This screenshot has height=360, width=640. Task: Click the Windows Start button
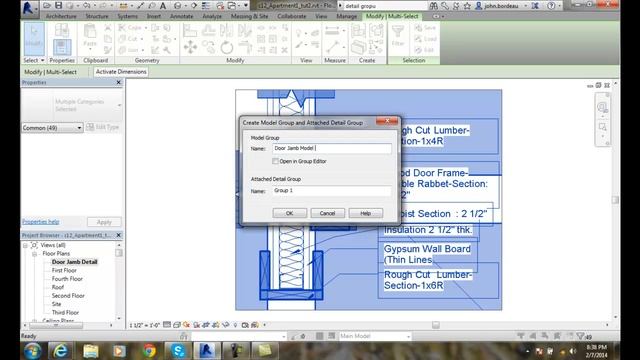pyautogui.click(x=32, y=351)
